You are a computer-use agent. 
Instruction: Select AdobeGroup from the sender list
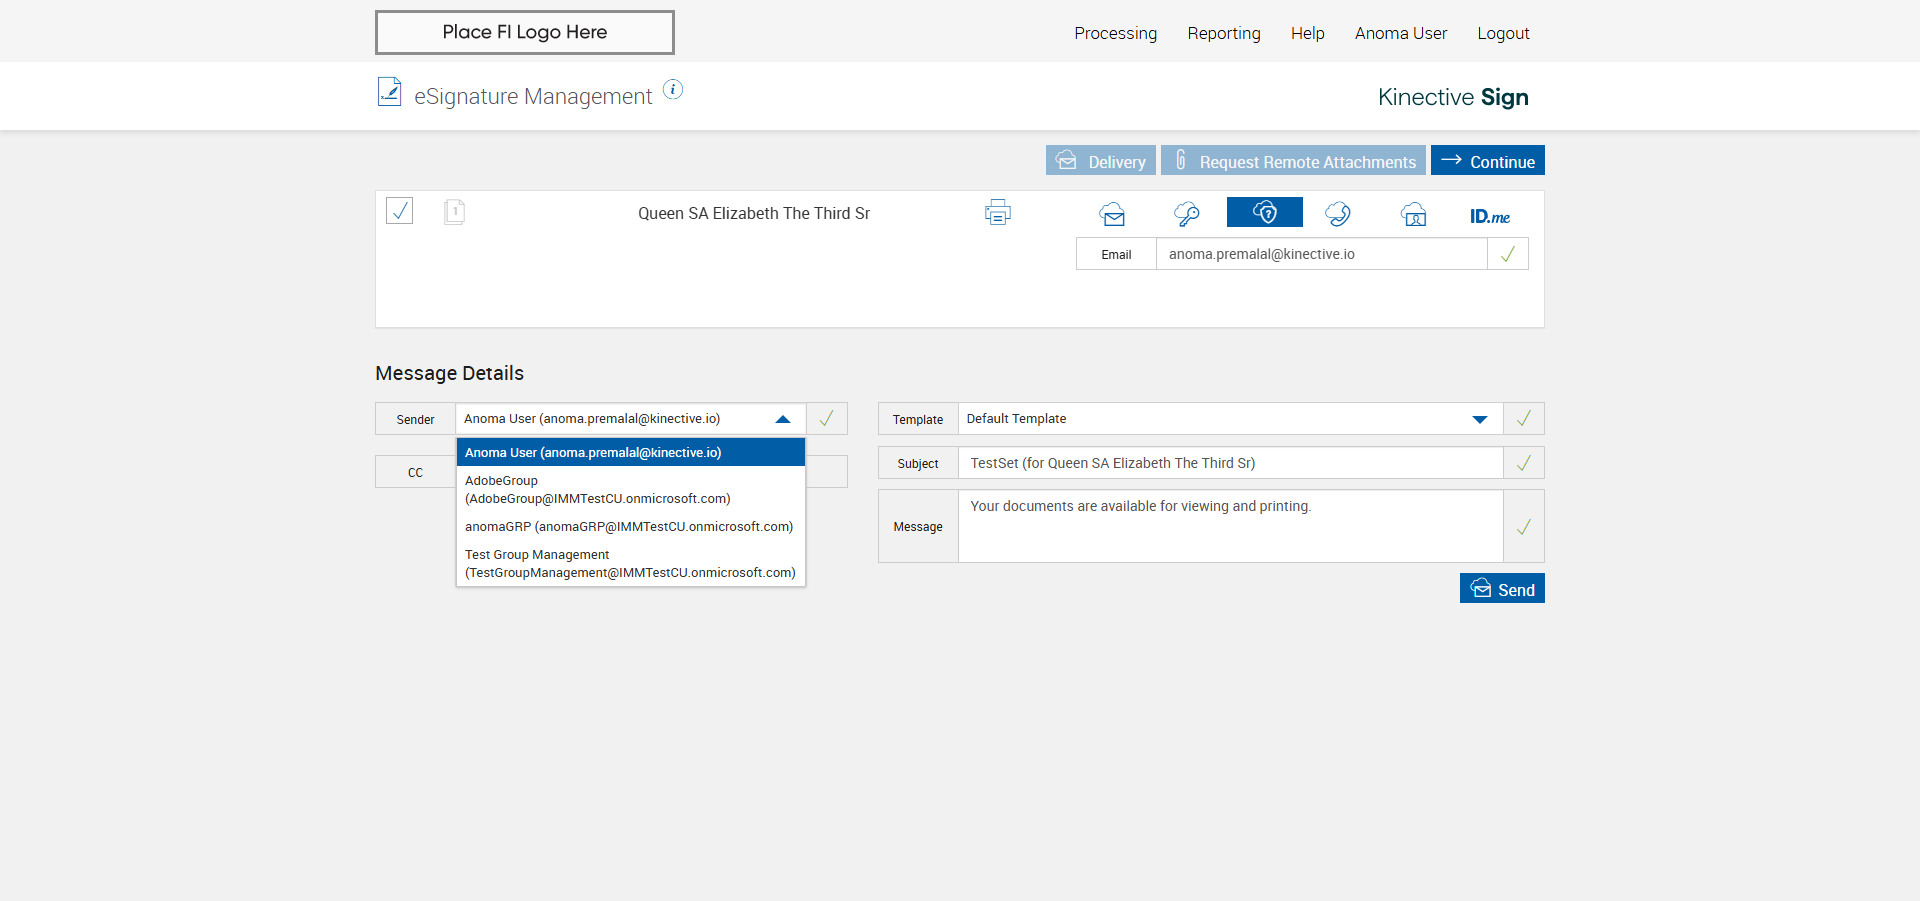pyautogui.click(x=597, y=489)
